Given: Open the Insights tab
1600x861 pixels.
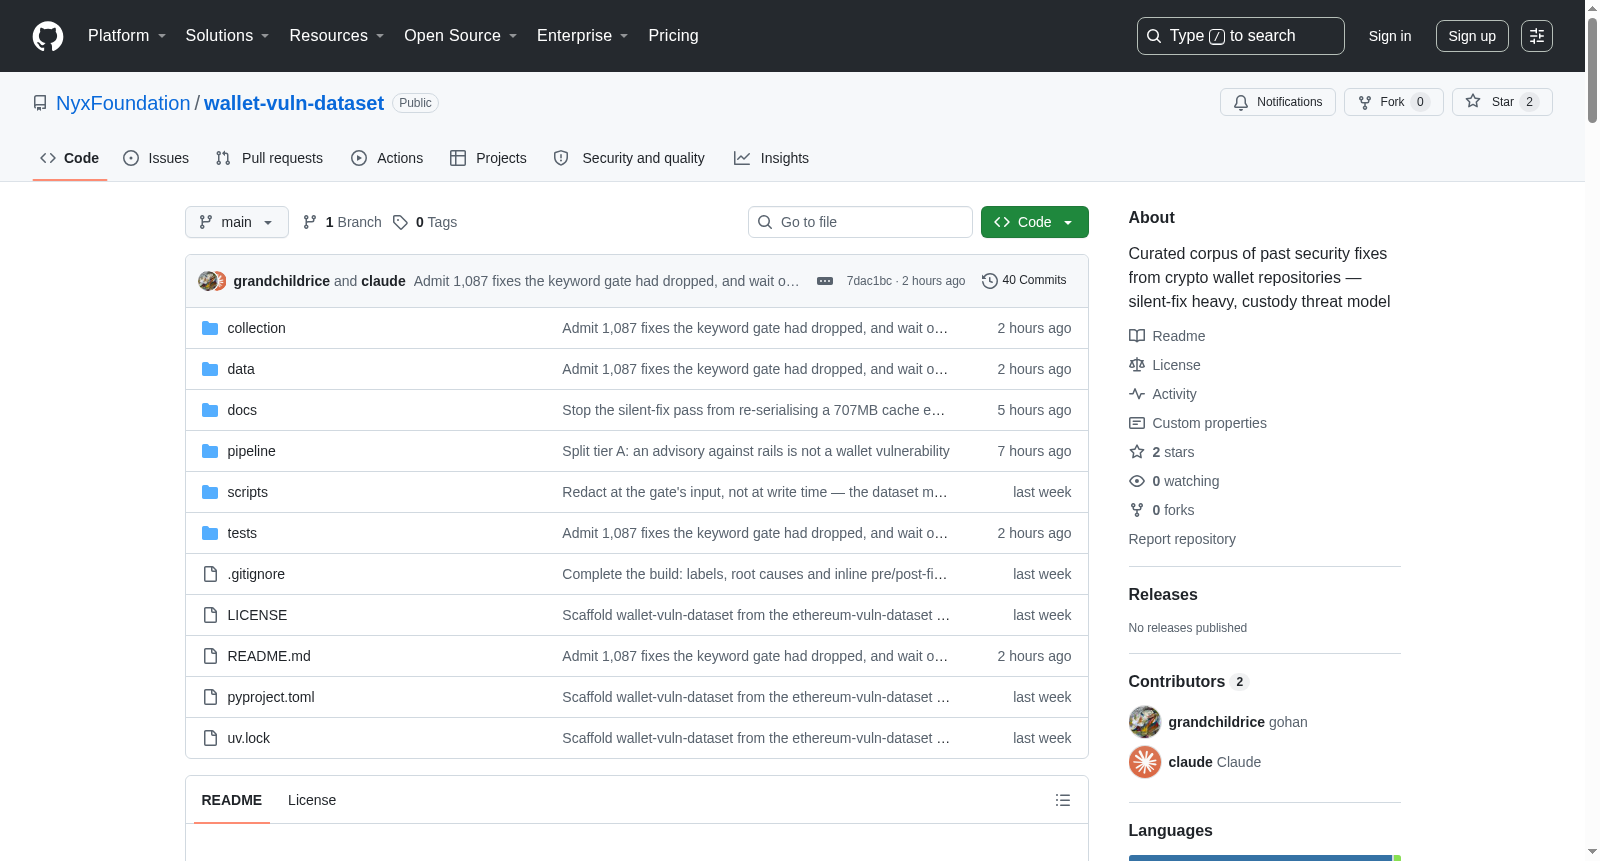Looking at the screenshot, I should 771,158.
